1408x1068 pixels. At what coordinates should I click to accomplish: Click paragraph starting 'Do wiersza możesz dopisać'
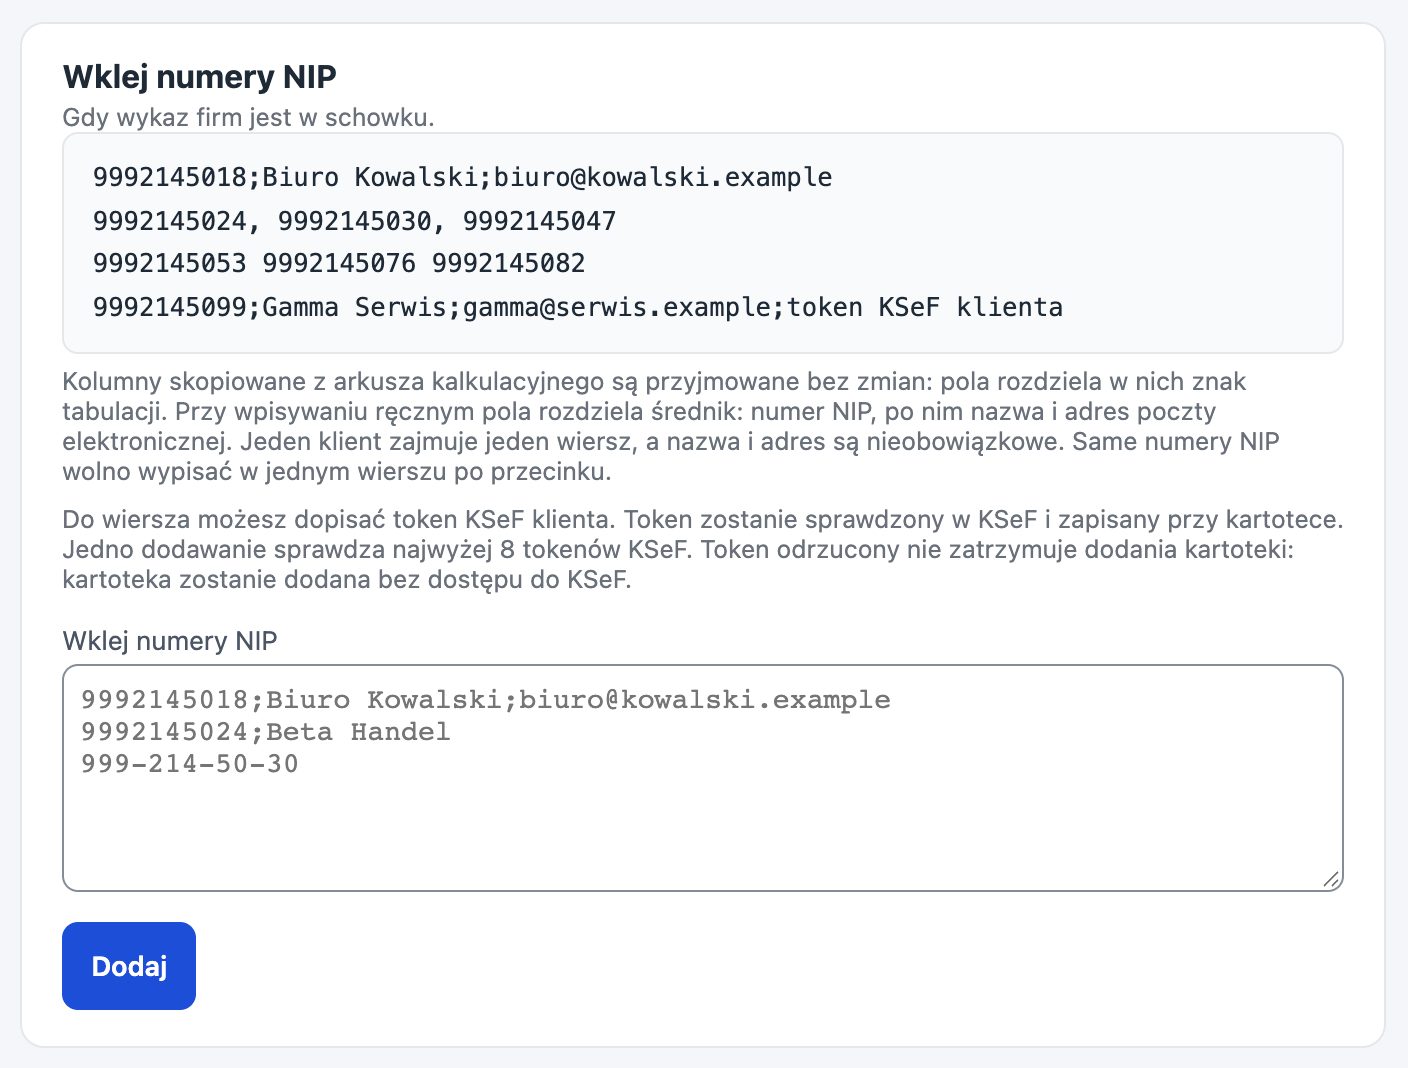pos(702,549)
